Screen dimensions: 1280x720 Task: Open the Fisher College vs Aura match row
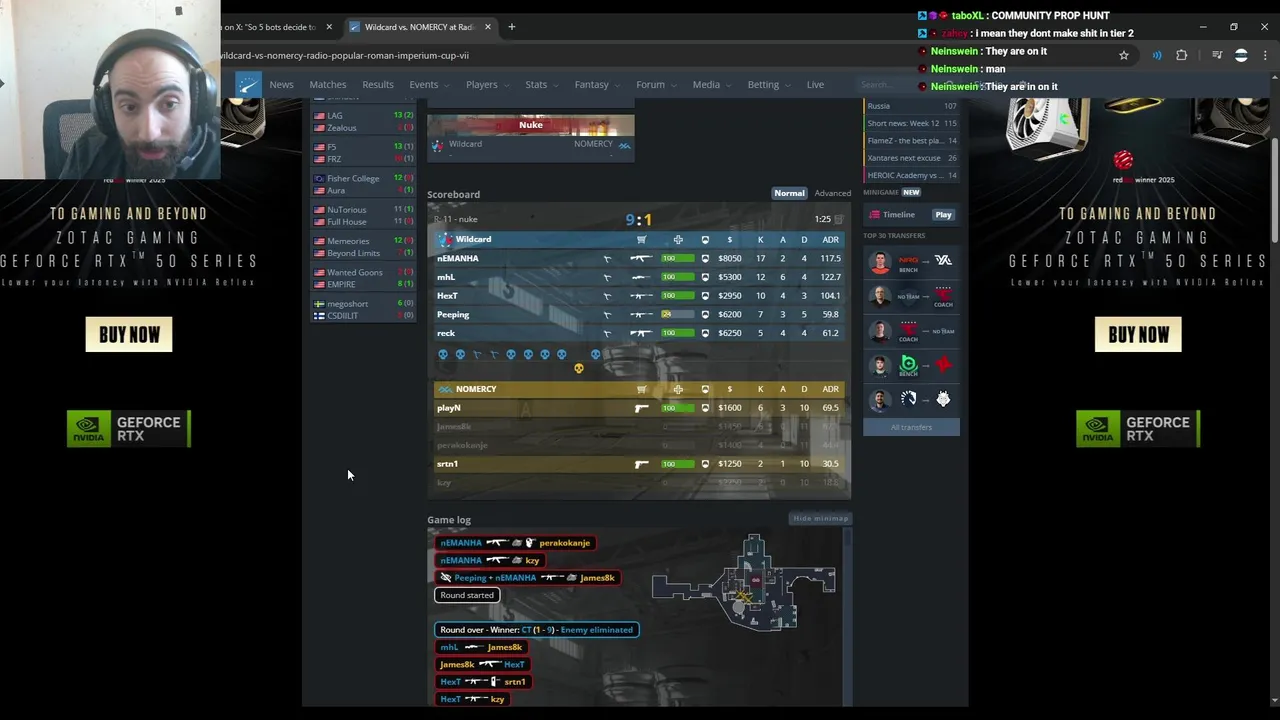coord(363,184)
